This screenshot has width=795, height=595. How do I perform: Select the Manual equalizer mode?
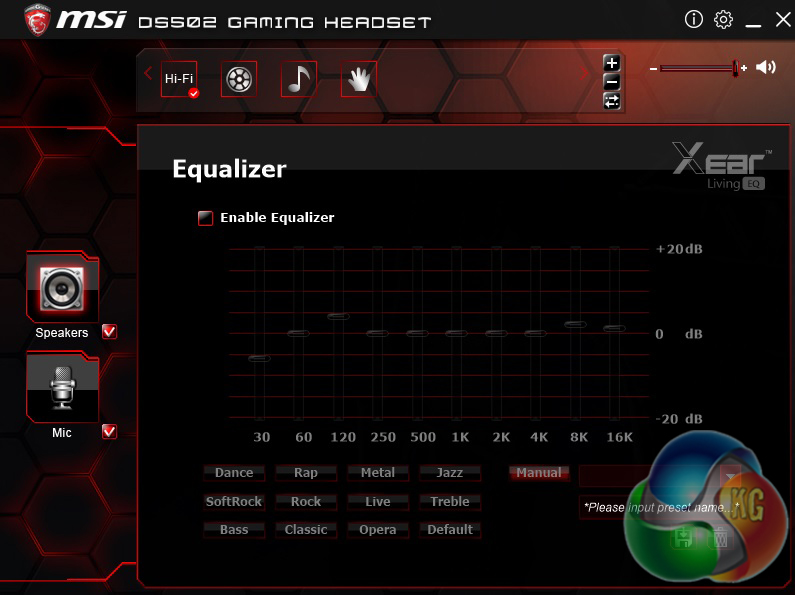(x=539, y=473)
